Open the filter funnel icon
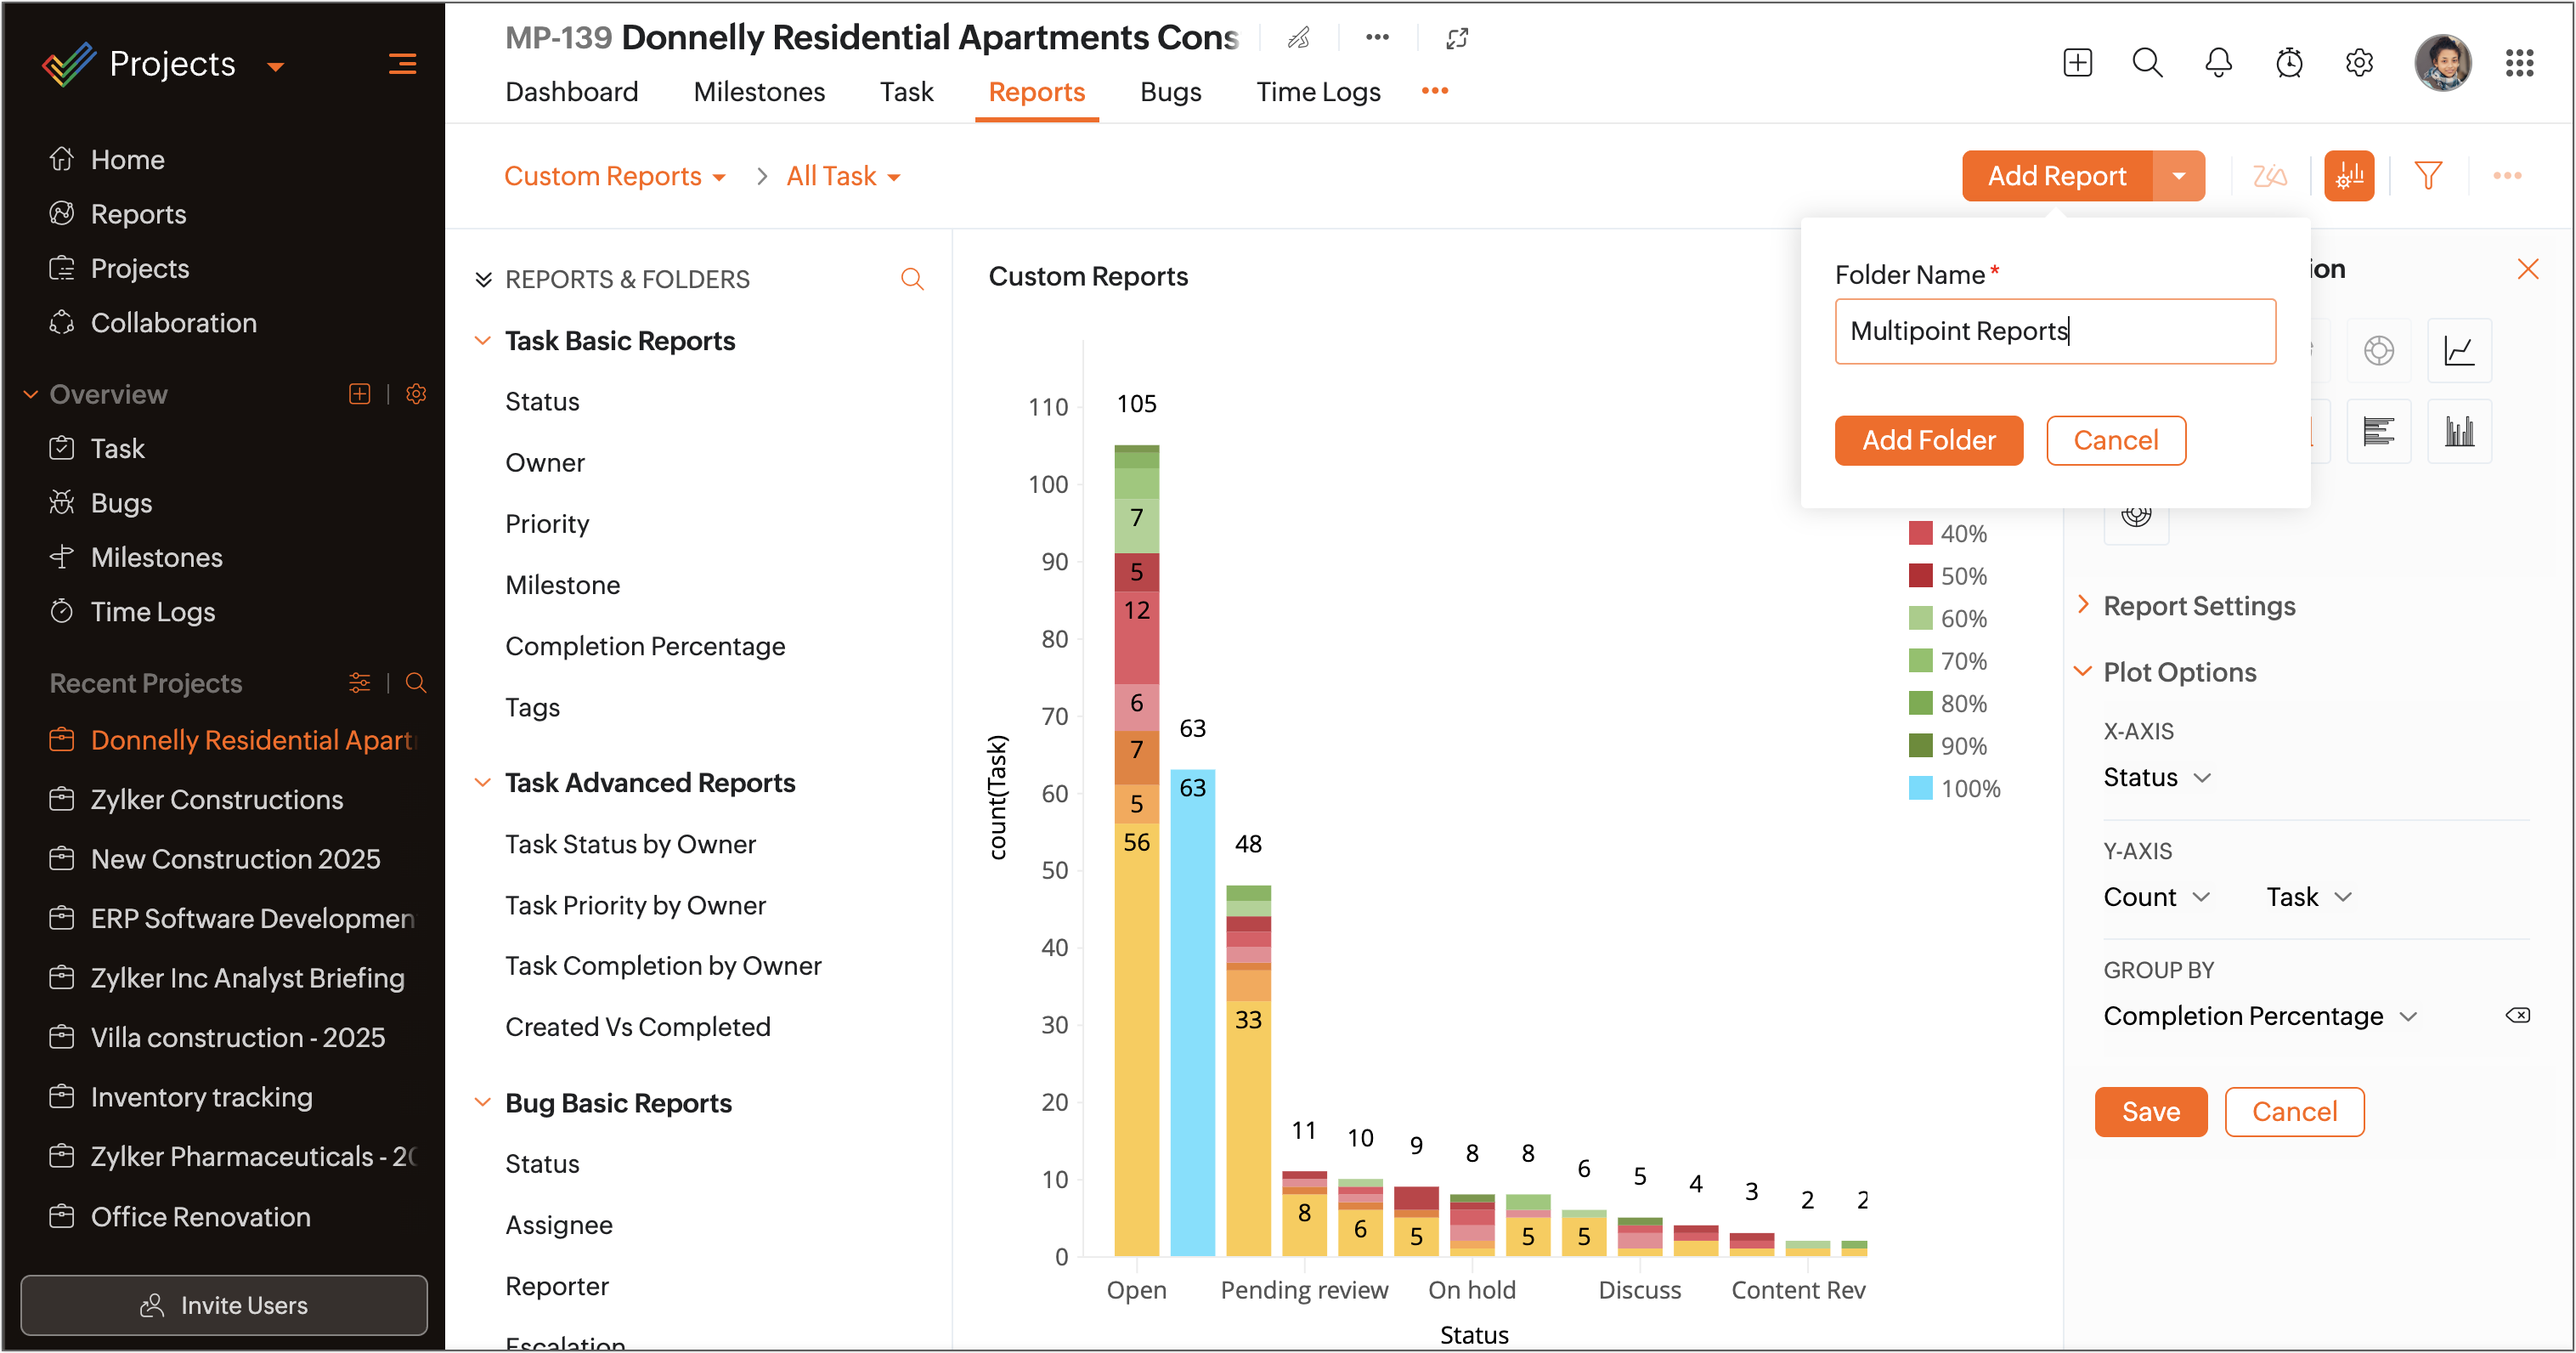2576x1353 pixels. pyautogui.click(x=2428, y=176)
